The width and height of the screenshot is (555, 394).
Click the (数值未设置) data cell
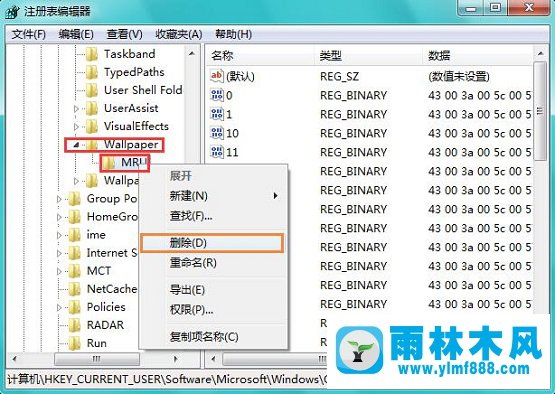[x=459, y=76]
